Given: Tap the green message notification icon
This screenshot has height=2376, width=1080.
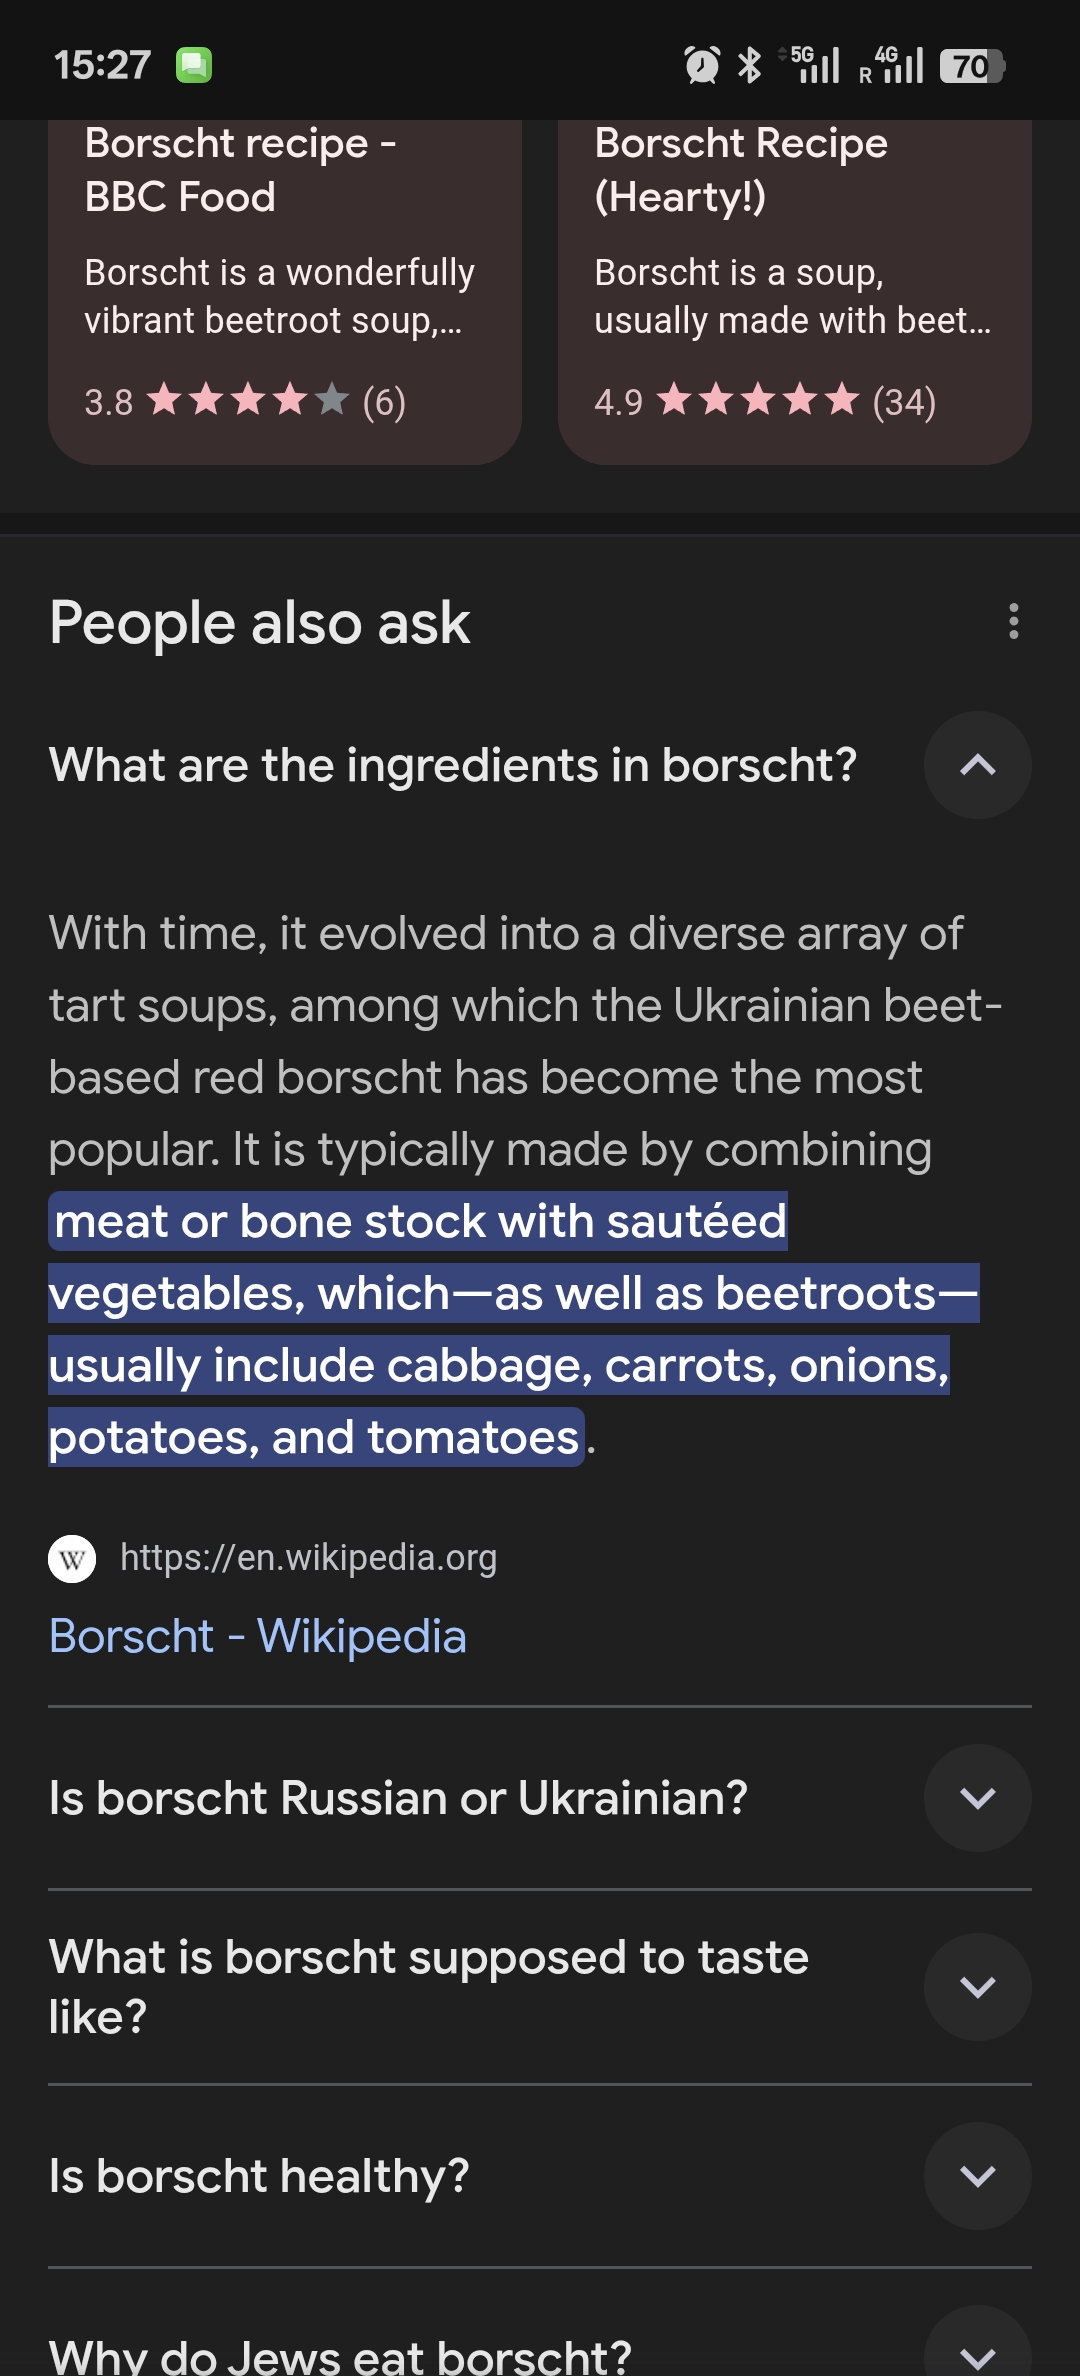Looking at the screenshot, I should click(x=194, y=66).
